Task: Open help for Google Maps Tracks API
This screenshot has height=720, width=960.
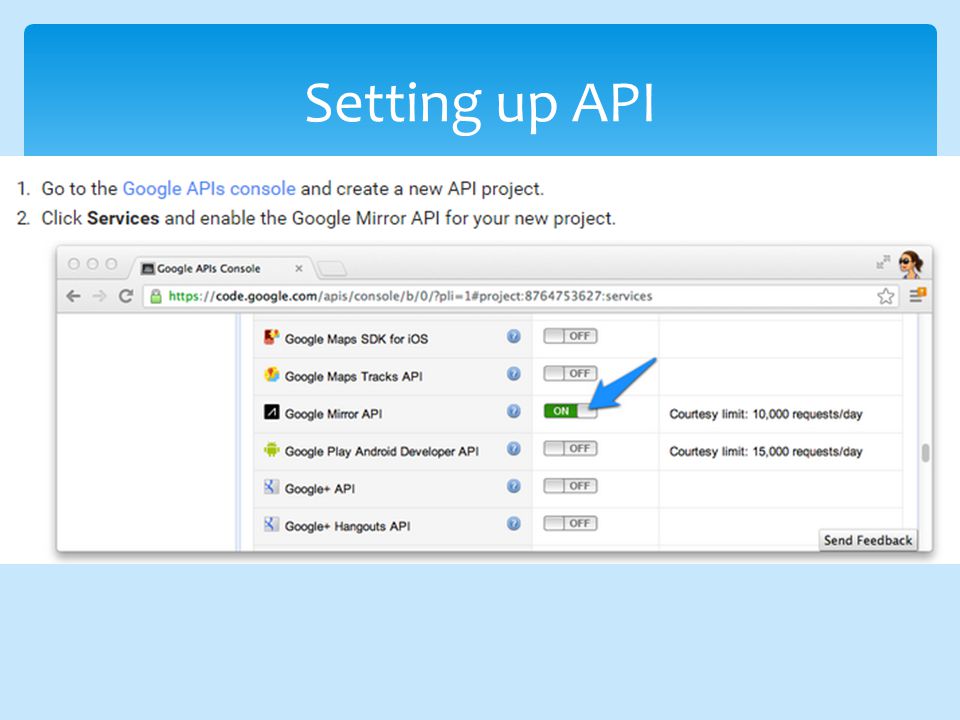Action: 514,373
